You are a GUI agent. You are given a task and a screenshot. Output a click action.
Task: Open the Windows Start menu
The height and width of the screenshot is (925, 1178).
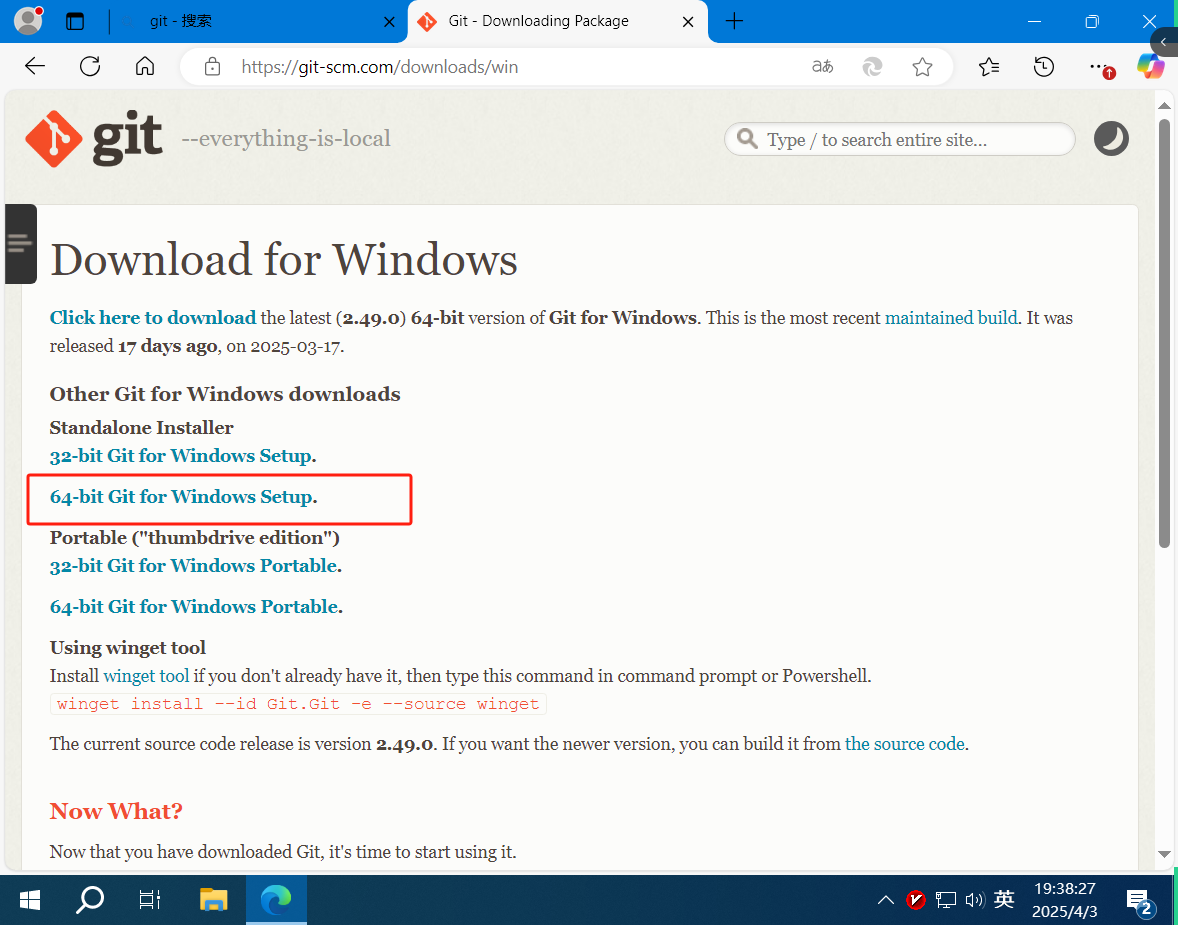[x=30, y=899]
